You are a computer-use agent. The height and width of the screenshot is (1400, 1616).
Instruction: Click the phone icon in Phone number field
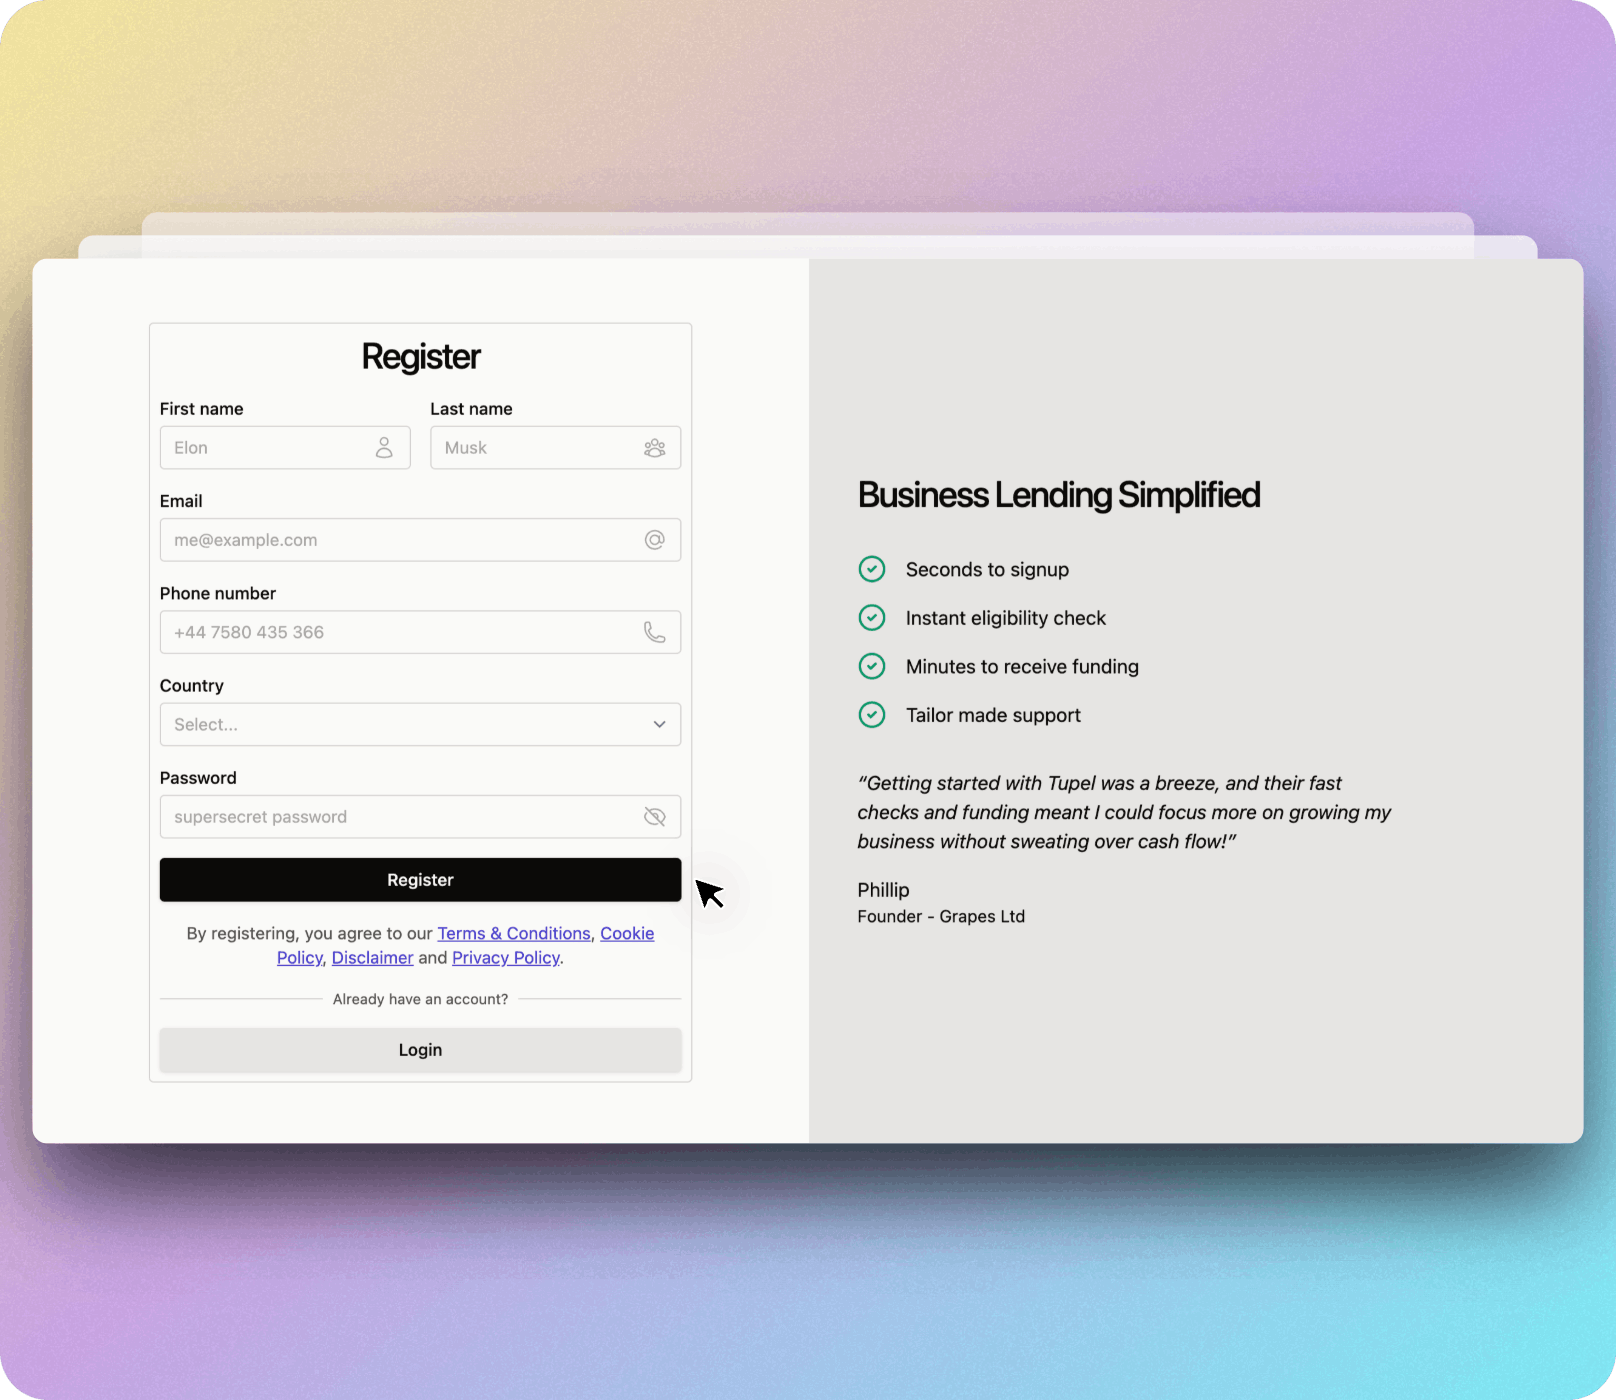point(654,632)
